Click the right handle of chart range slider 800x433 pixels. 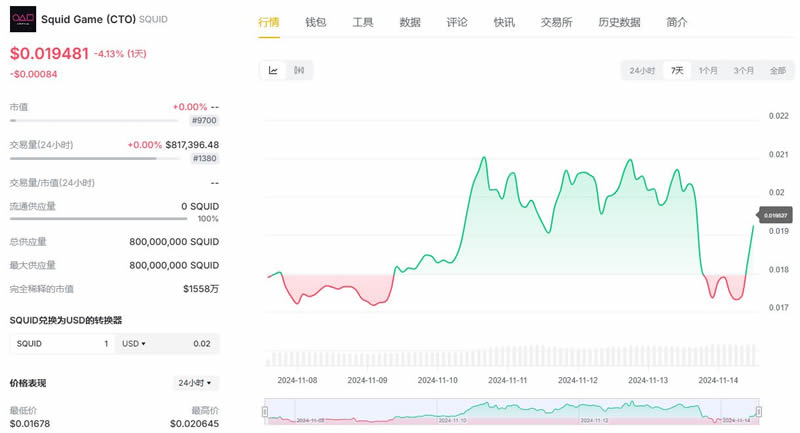pyautogui.click(x=759, y=411)
